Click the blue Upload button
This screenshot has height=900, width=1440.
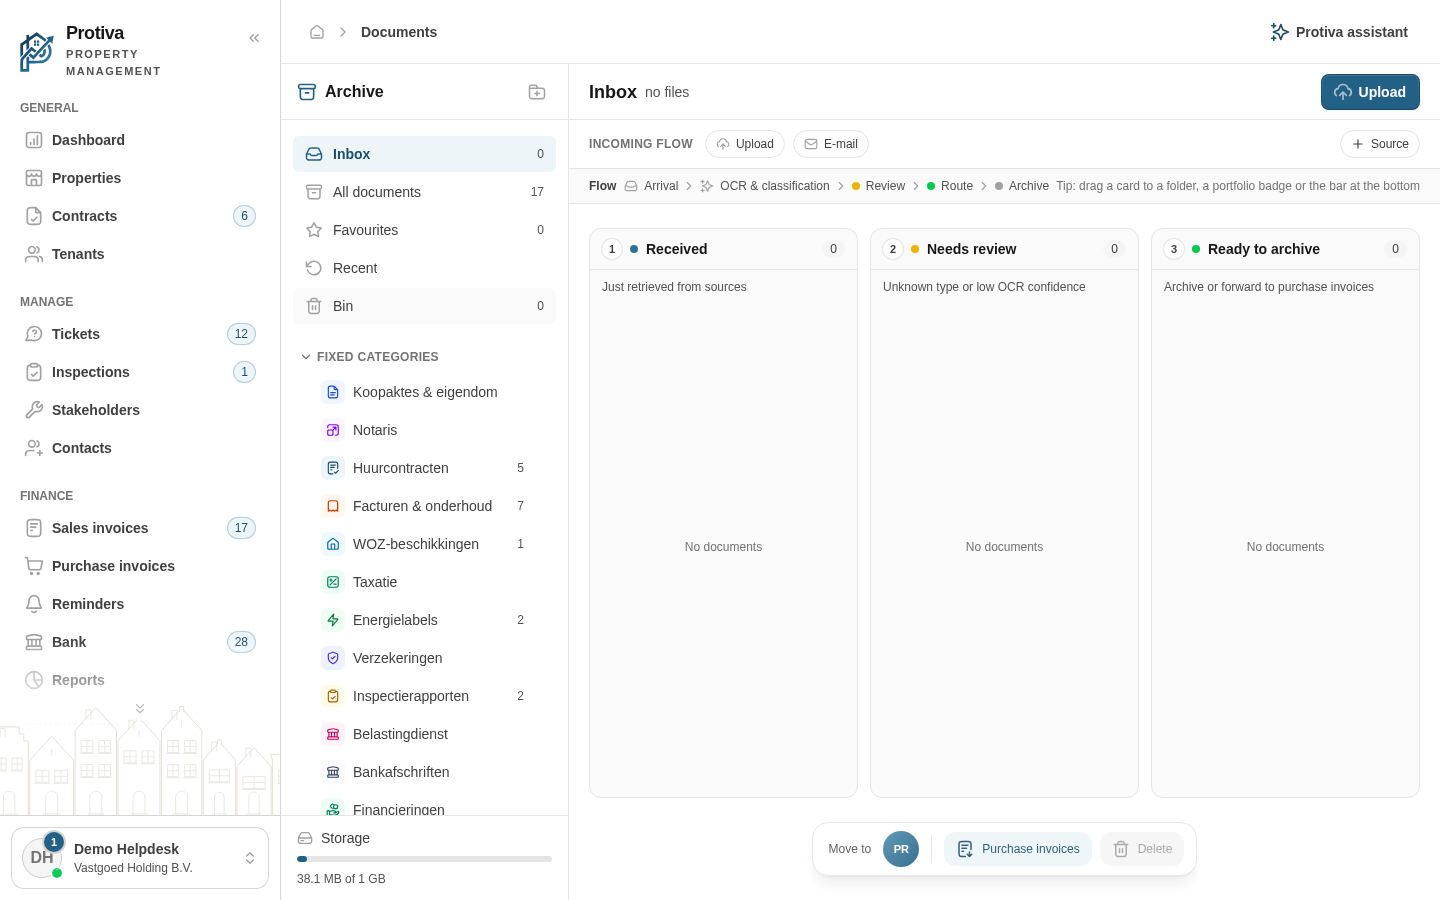pyautogui.click(x=1370, y=92)
